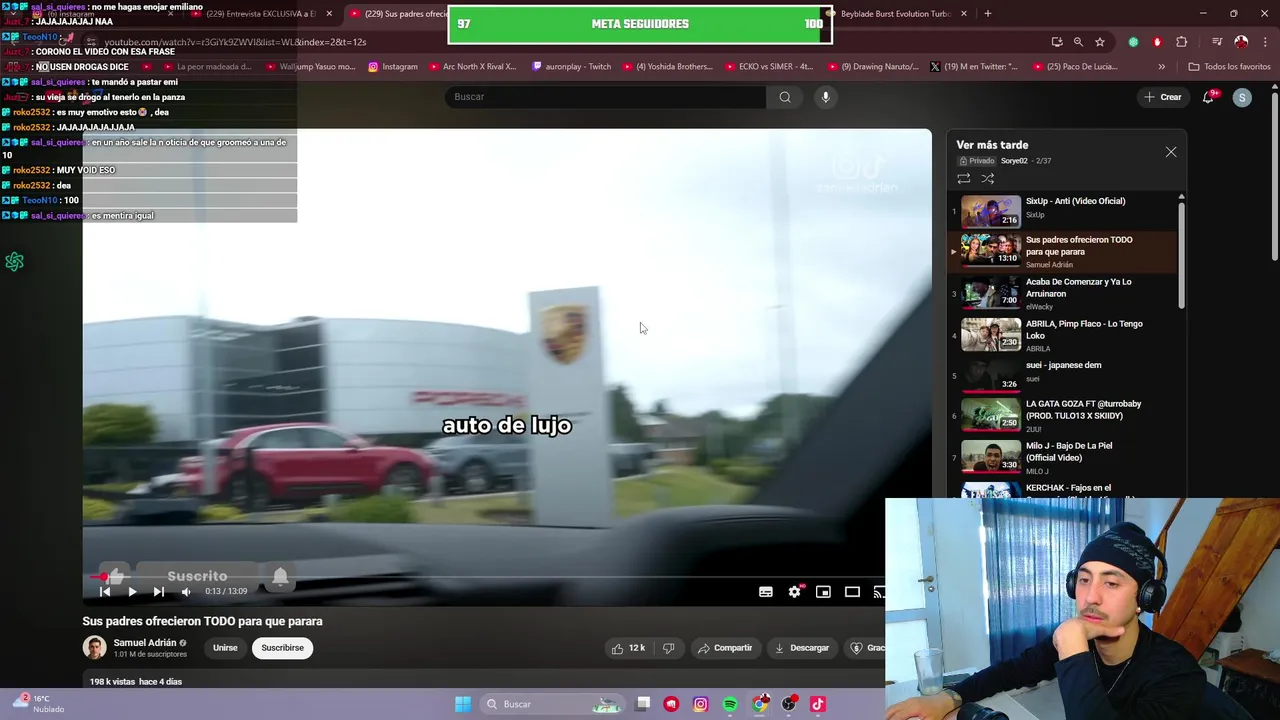Viewport: 1280px width, 720px height.
Task: Click the YouTube search magnifier button
Action: coord(785,97)
